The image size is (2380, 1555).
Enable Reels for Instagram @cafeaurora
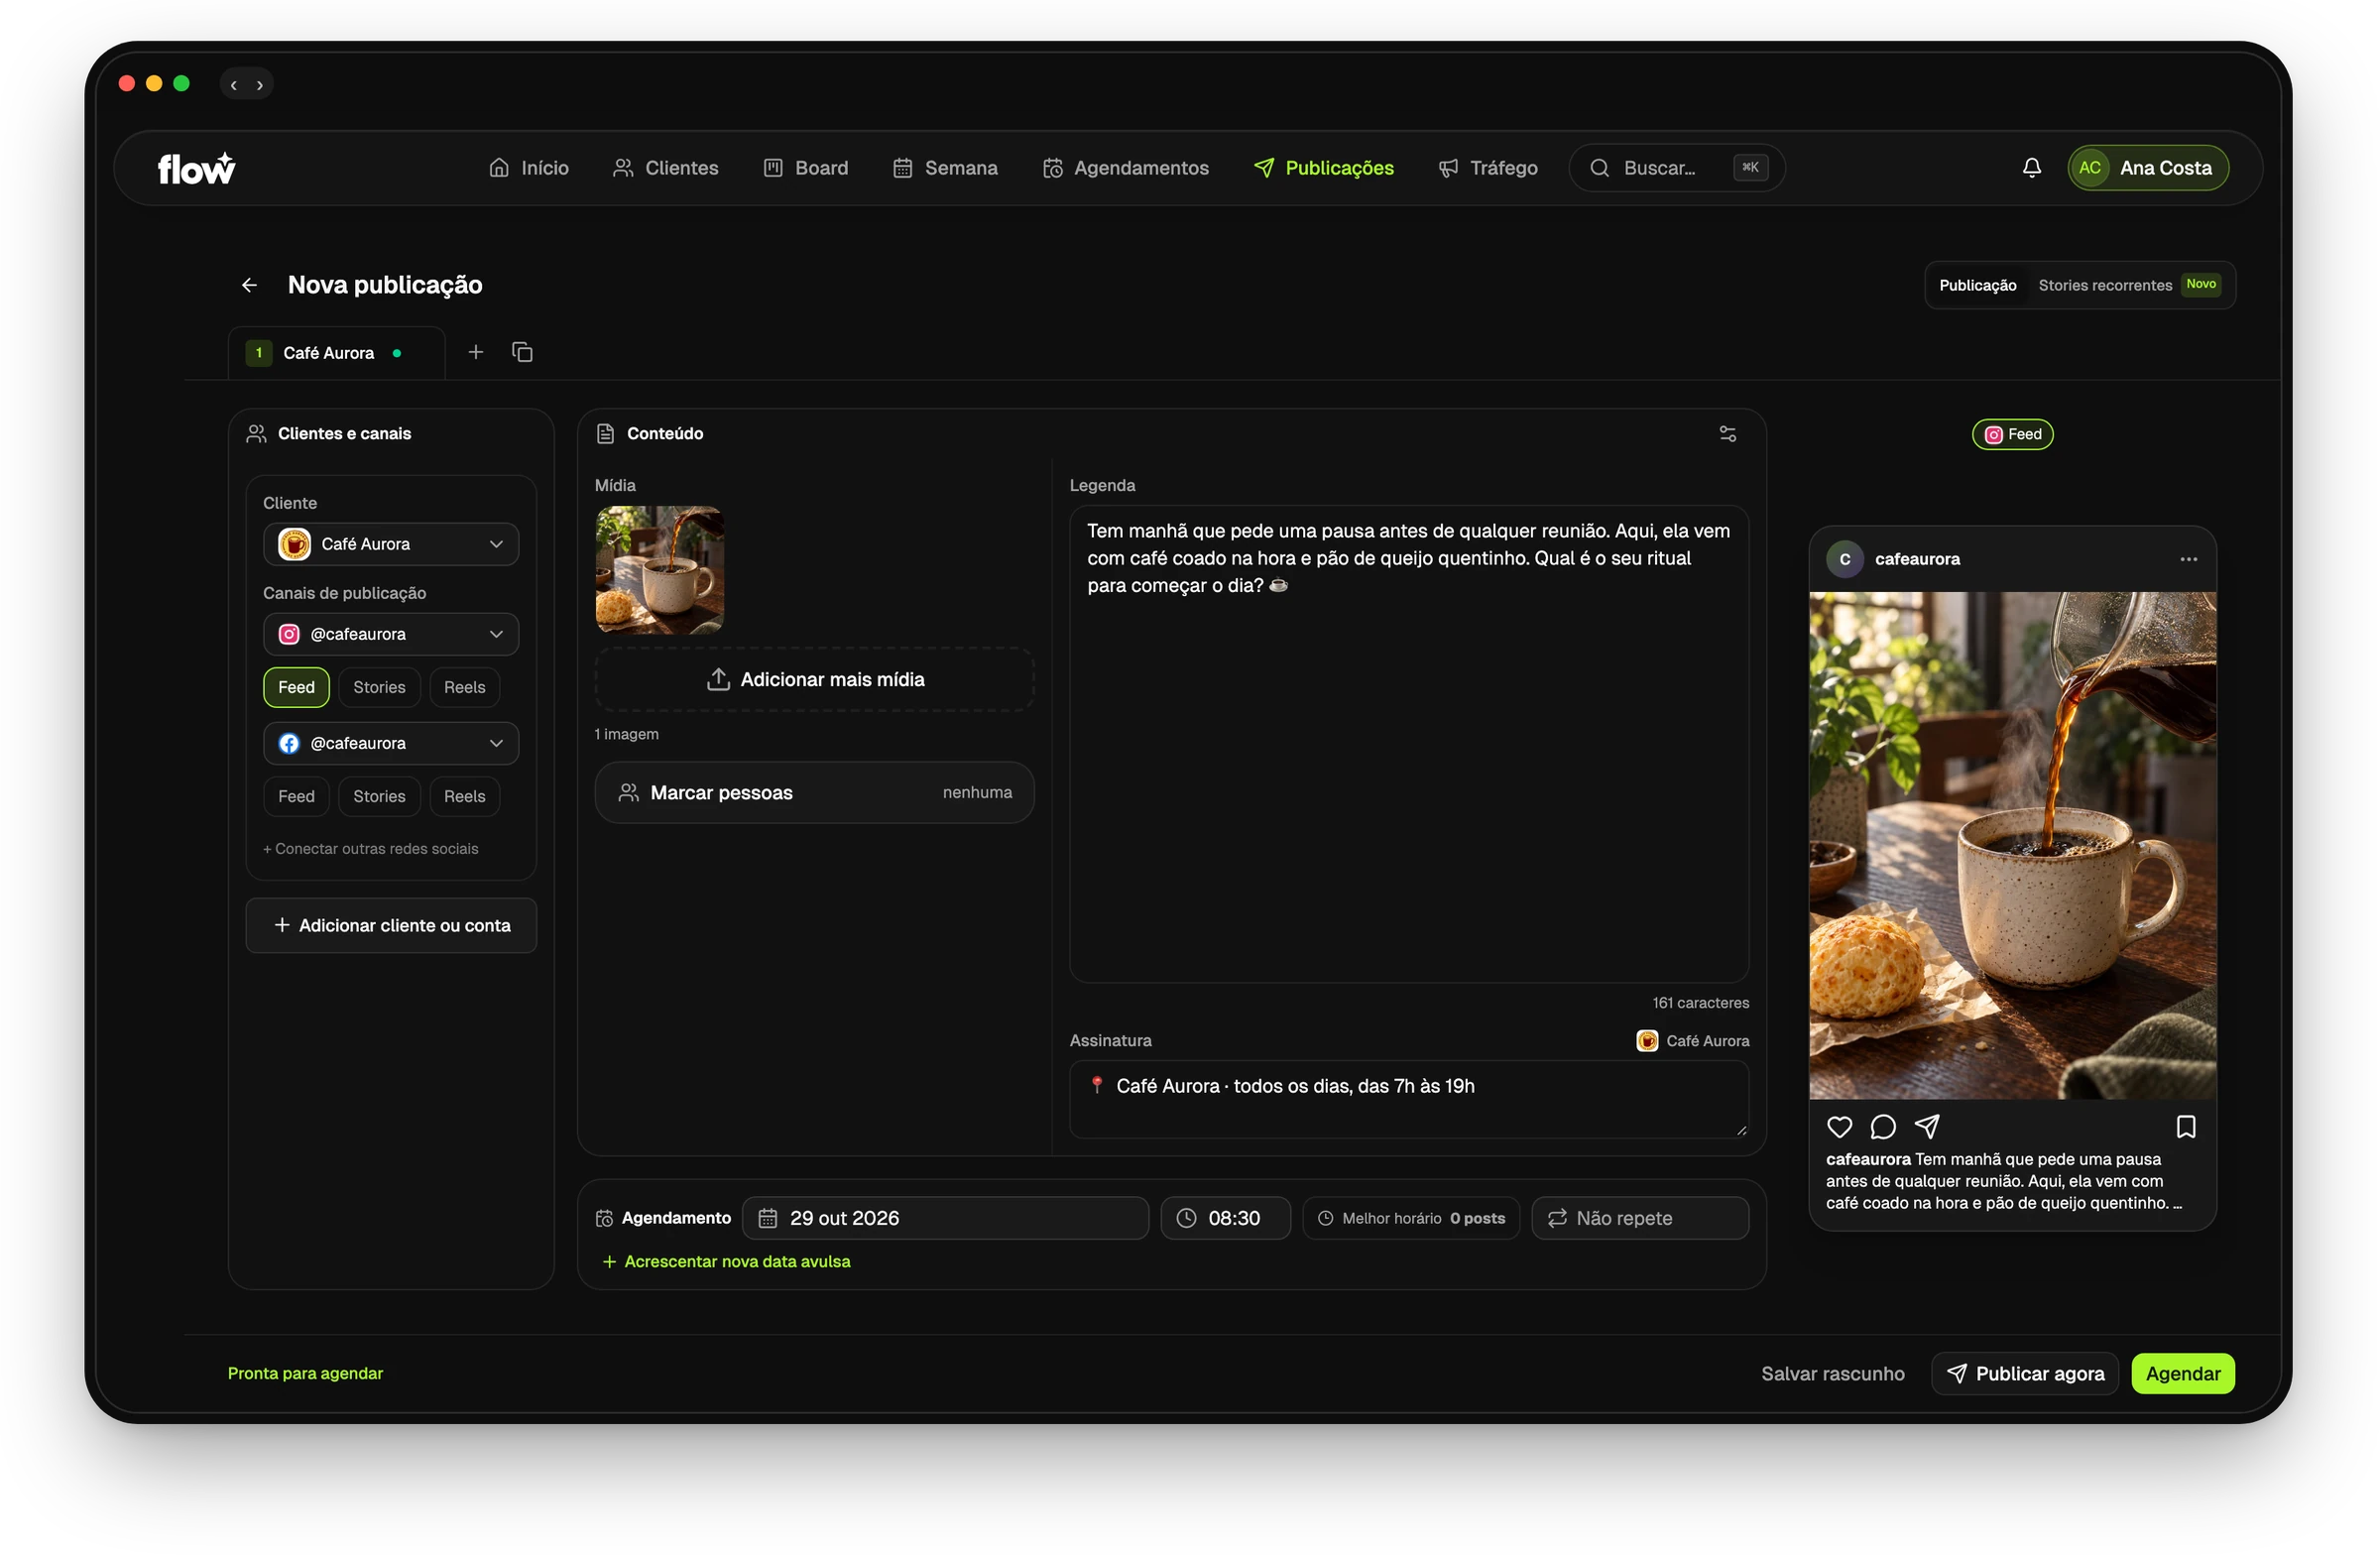pyautogui.click(x=464, y=687)
